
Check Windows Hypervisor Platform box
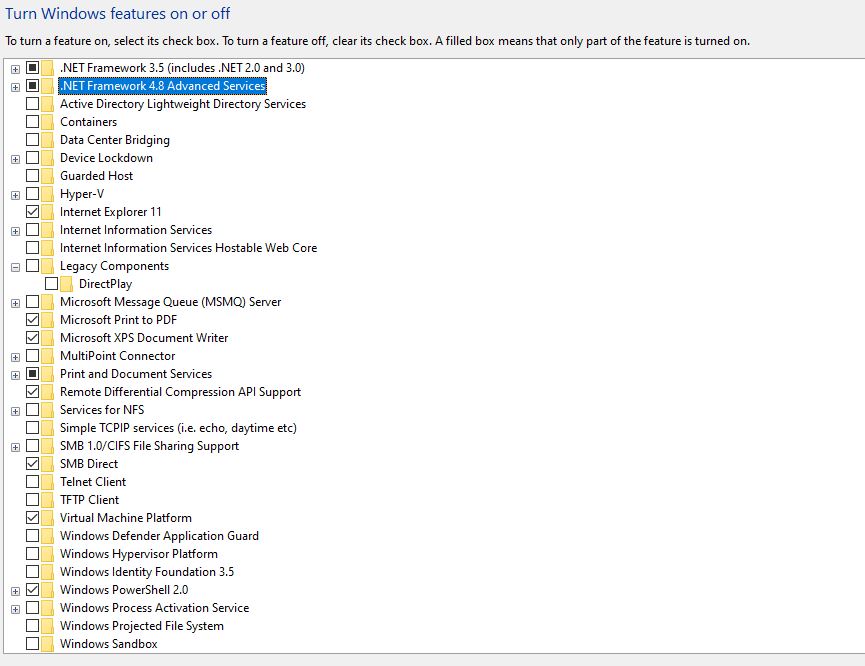point(33,554)
